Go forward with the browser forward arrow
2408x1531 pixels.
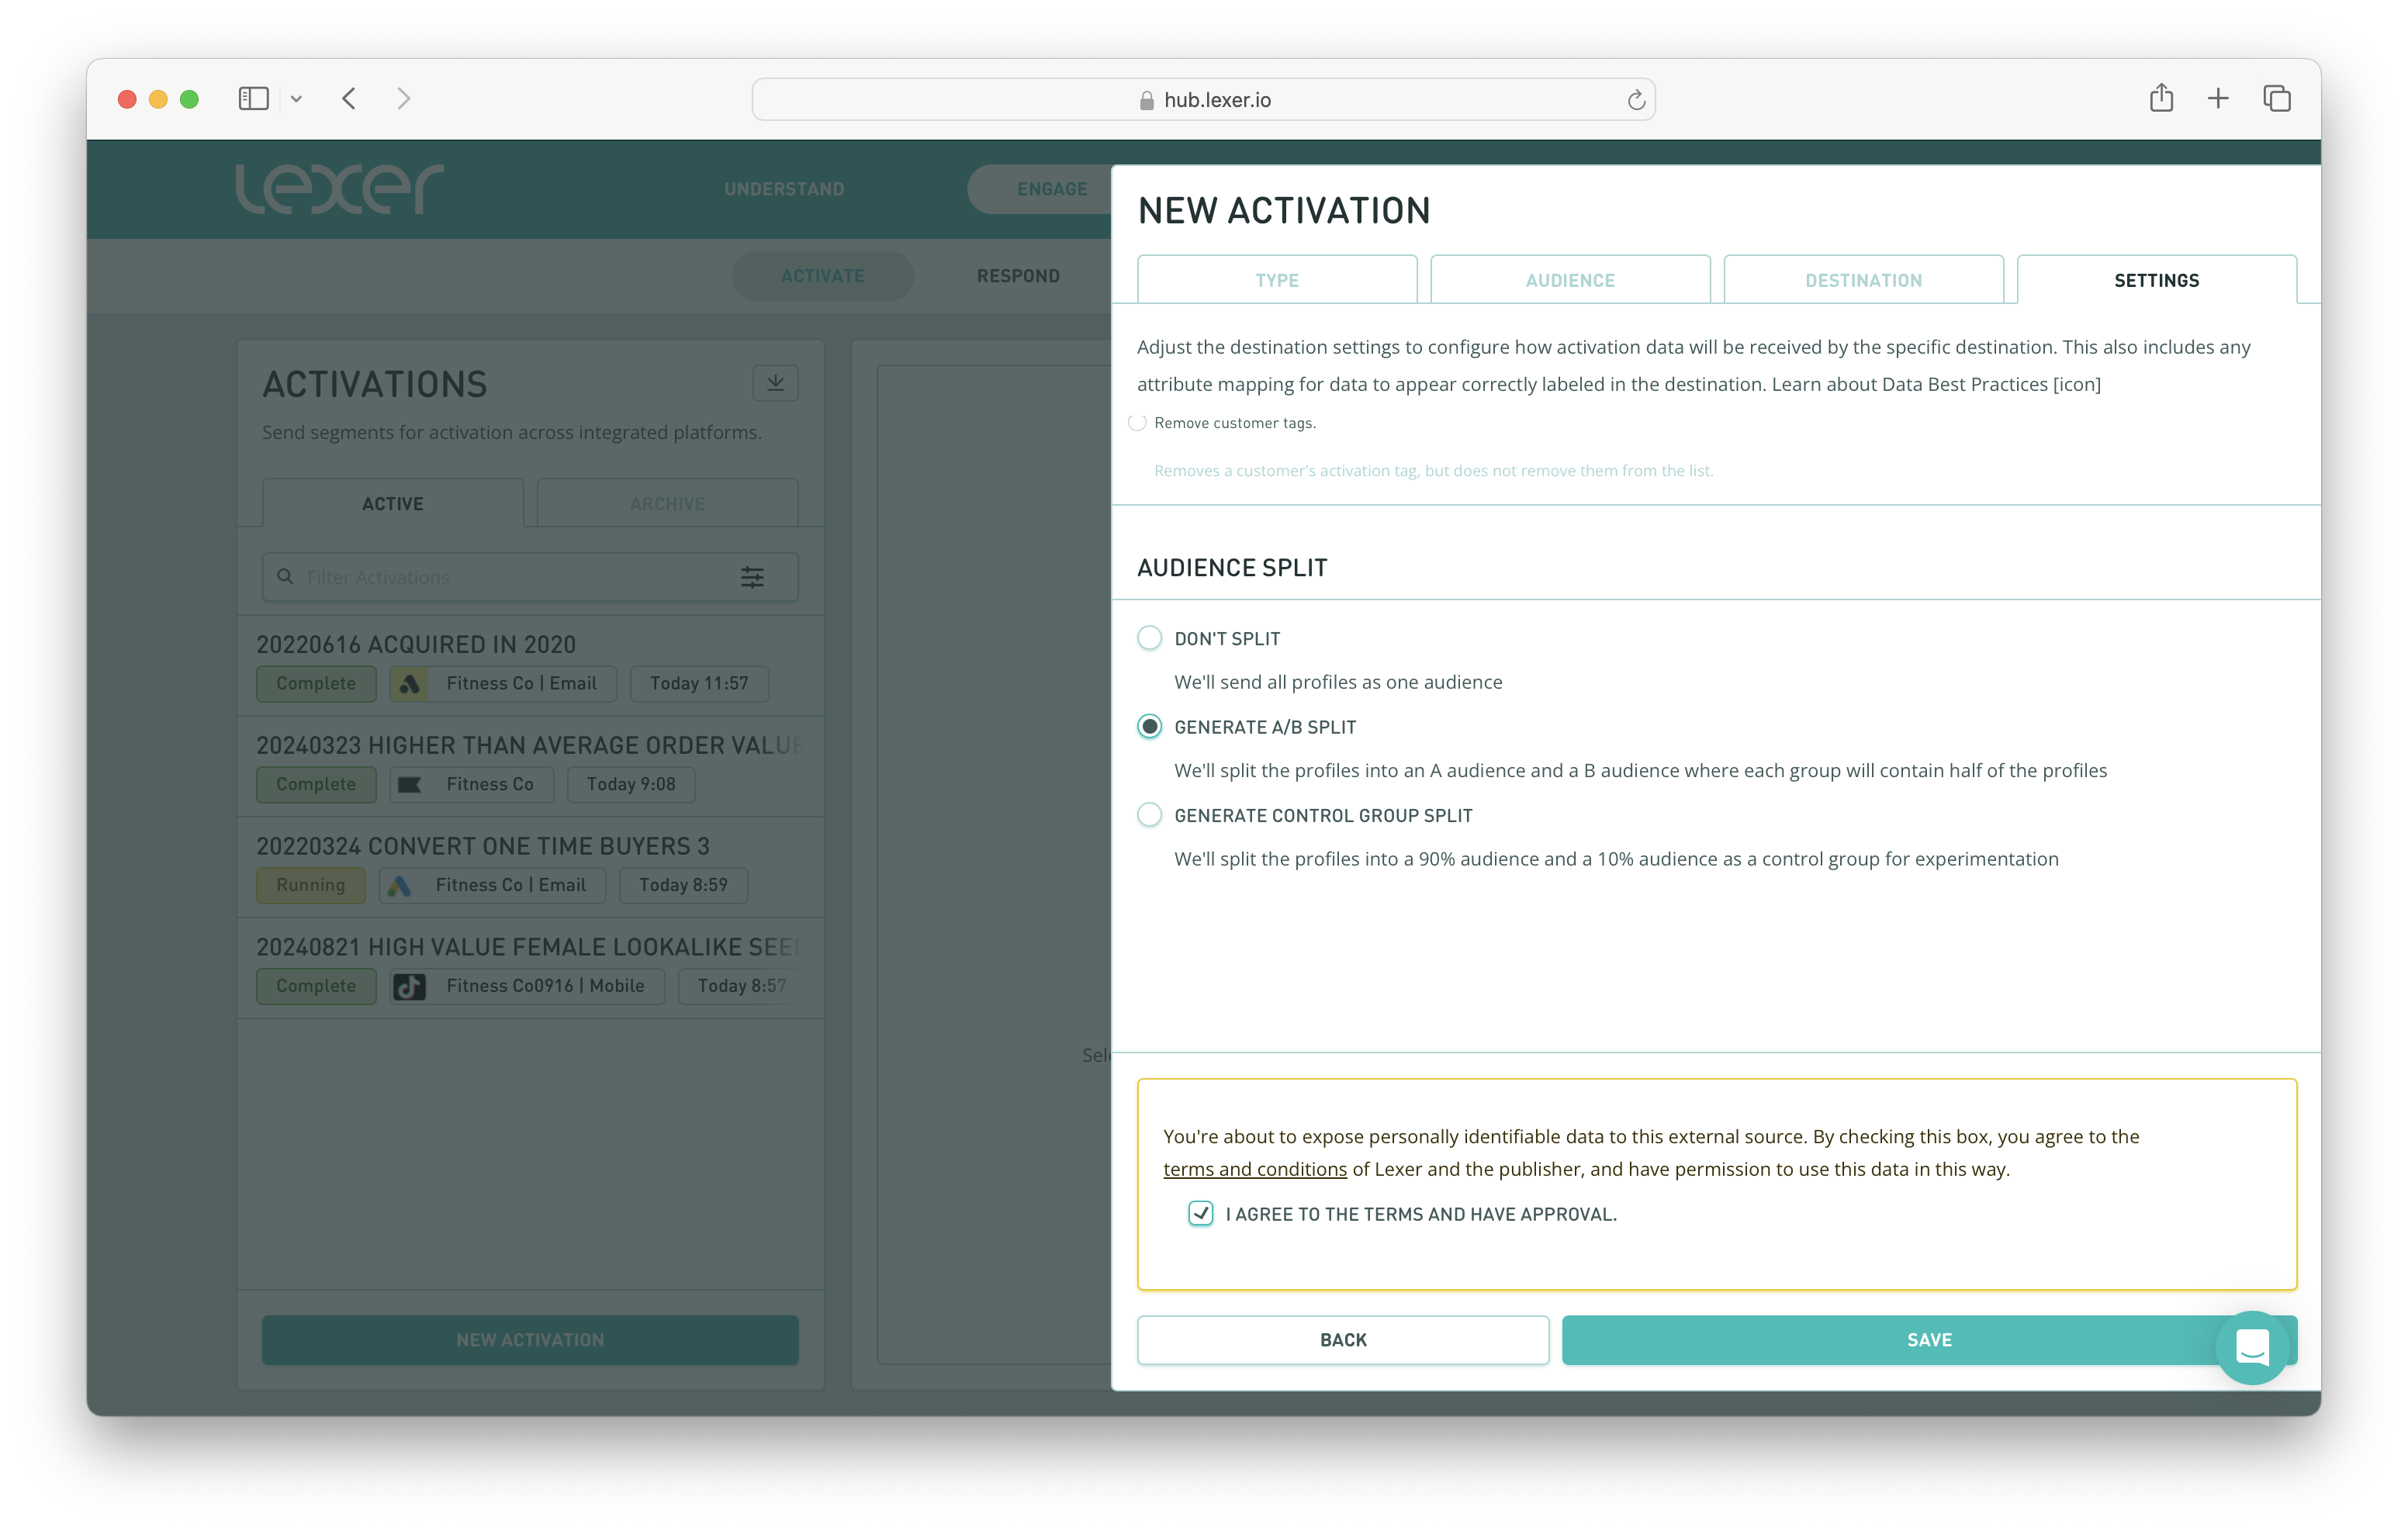tap(404, 99)
